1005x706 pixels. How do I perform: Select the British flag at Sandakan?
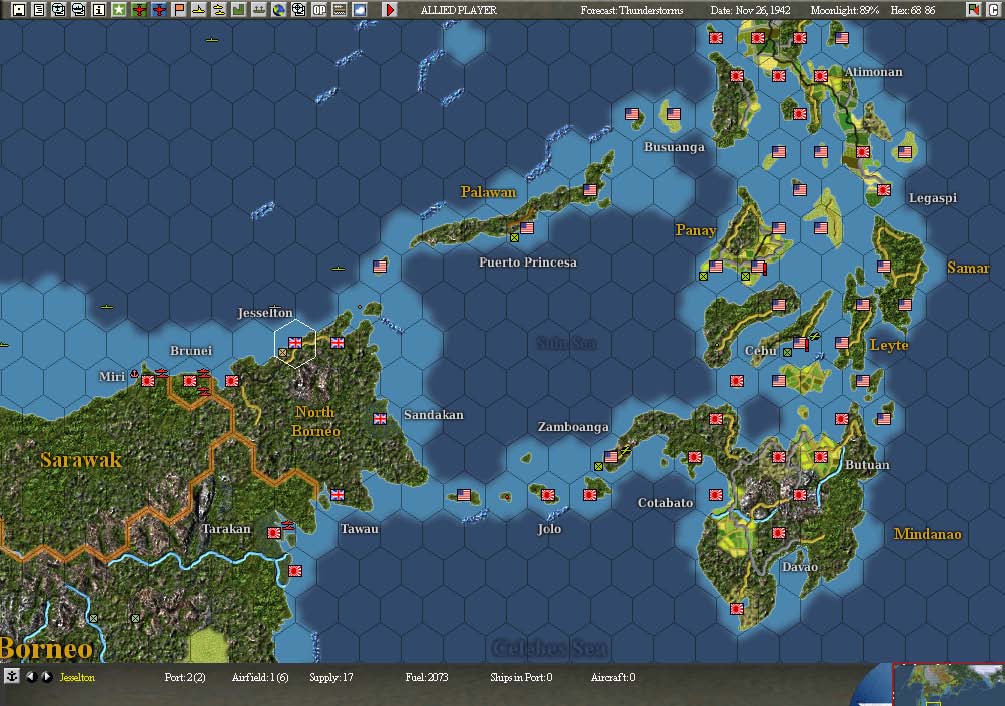point(380,419)
